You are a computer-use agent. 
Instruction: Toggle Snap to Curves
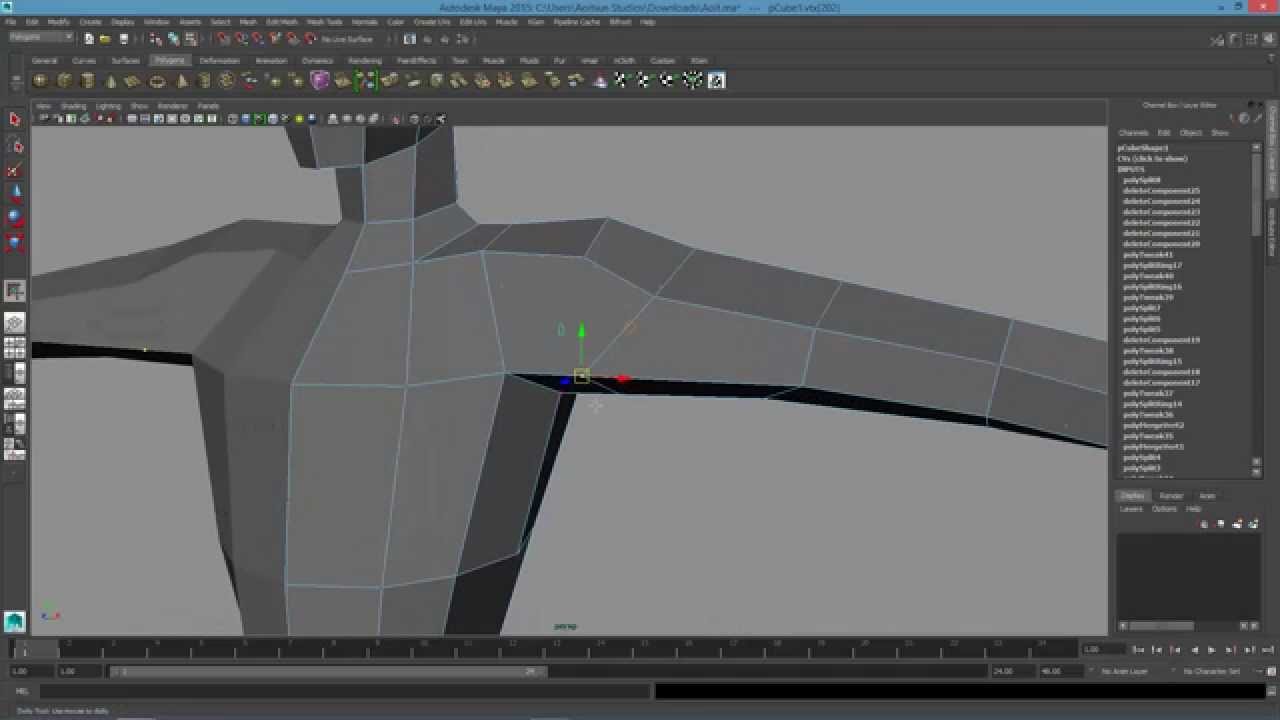pos(240,39)
